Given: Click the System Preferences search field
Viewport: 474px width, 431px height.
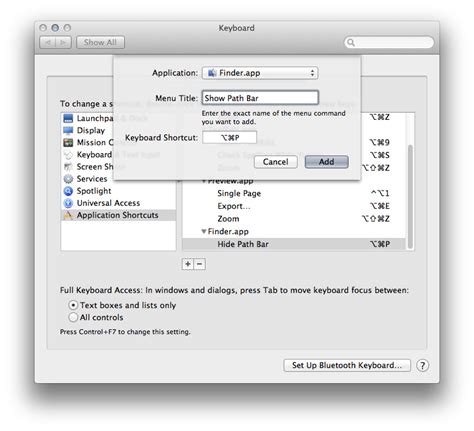Looking at the screenshot, I should 389,42.
